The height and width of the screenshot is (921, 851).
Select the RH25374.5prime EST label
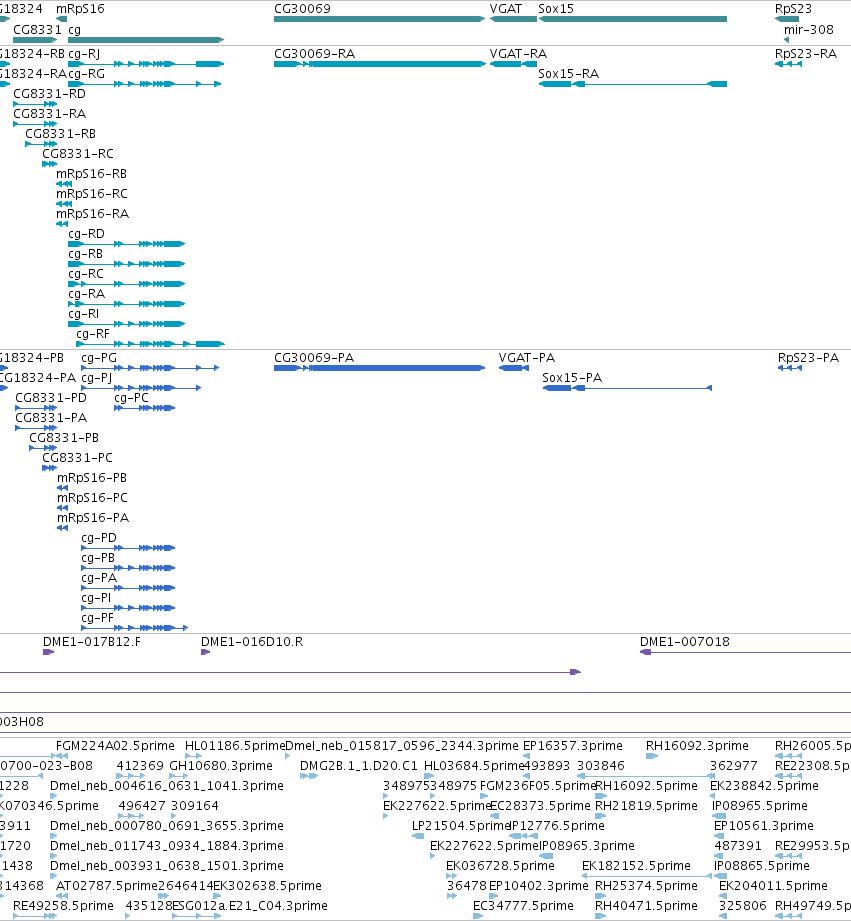coord(646,886)
